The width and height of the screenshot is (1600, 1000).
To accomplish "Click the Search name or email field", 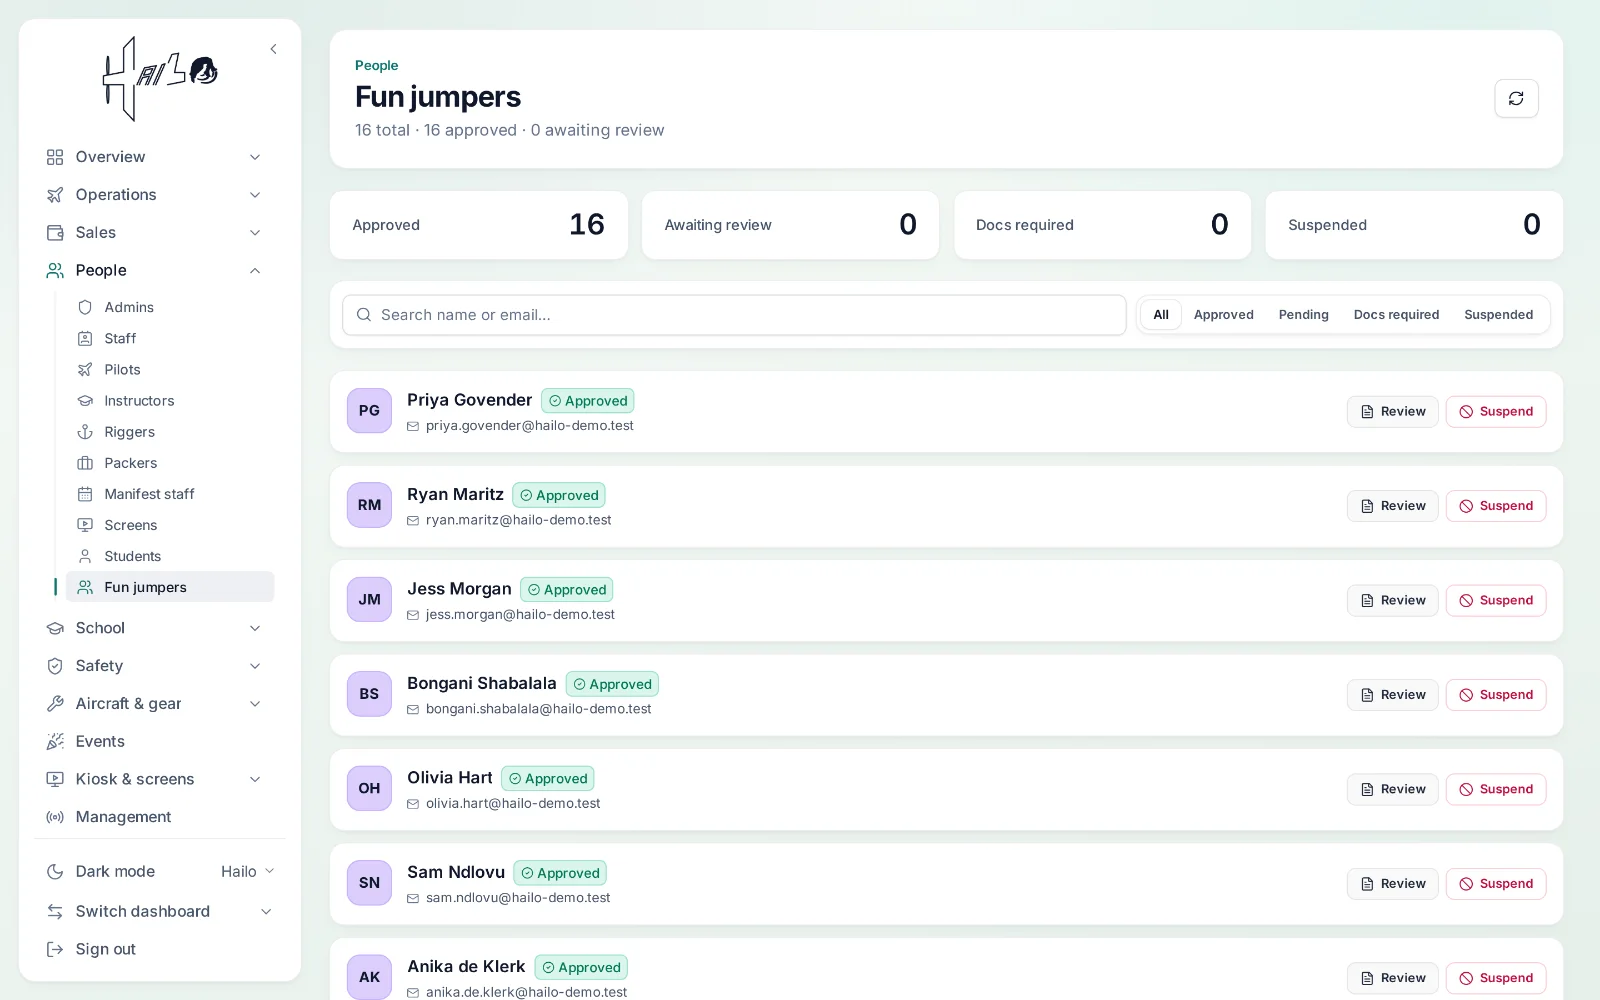I will (x=734, y=315).
